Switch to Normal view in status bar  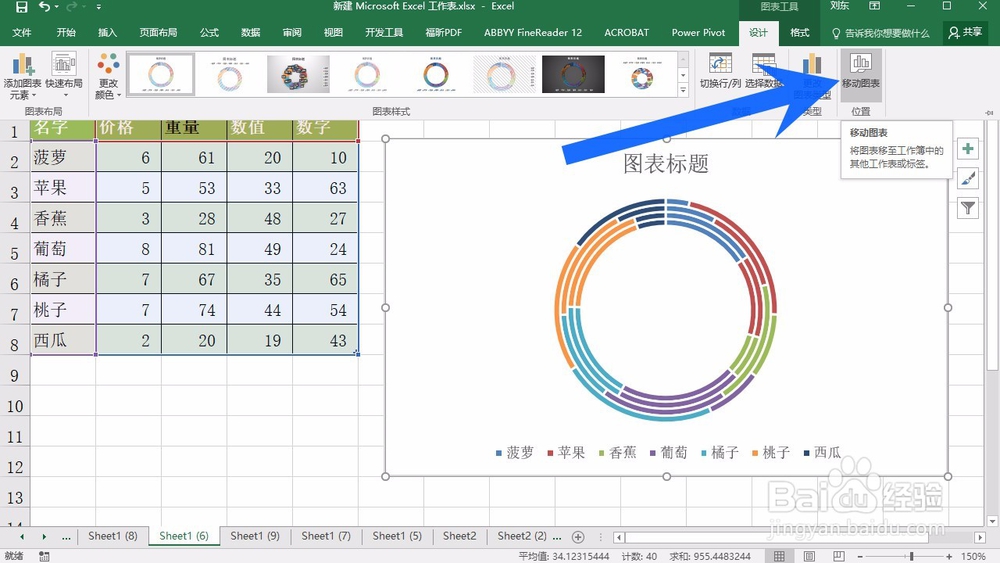779,557
